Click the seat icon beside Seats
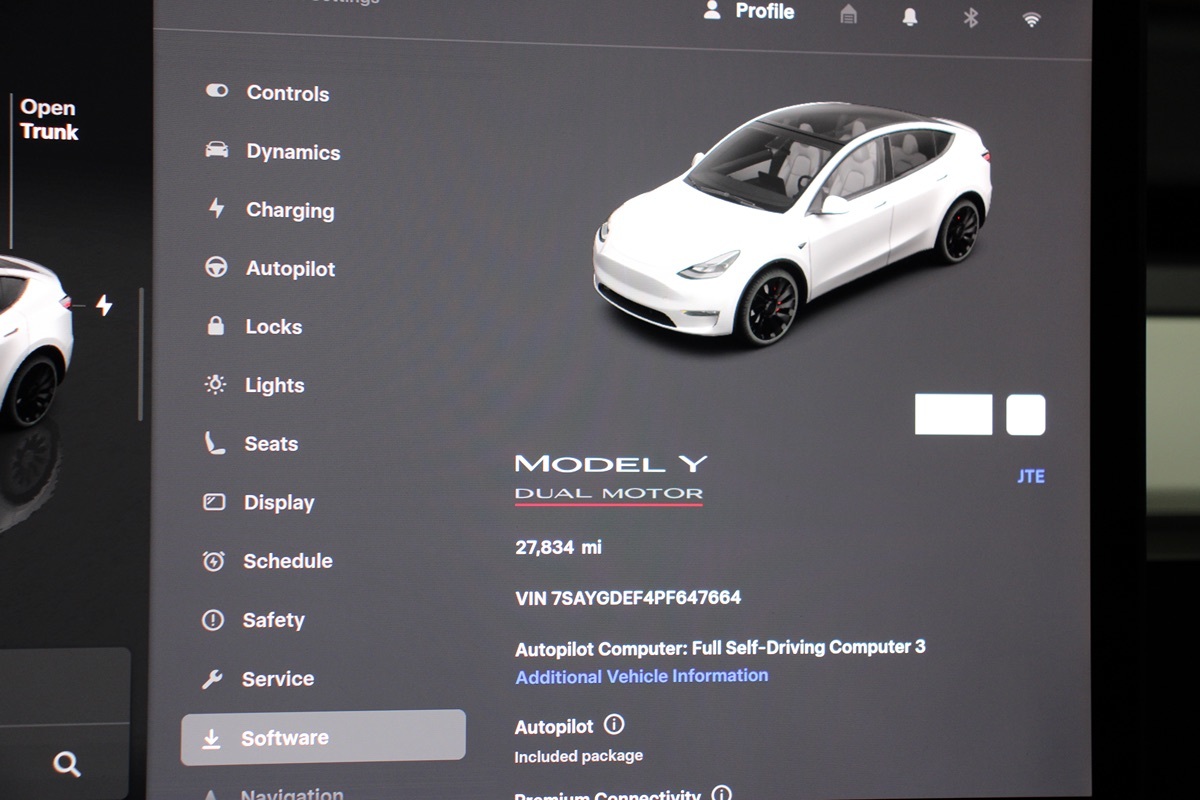1200x800 pixels. [214, 443]
